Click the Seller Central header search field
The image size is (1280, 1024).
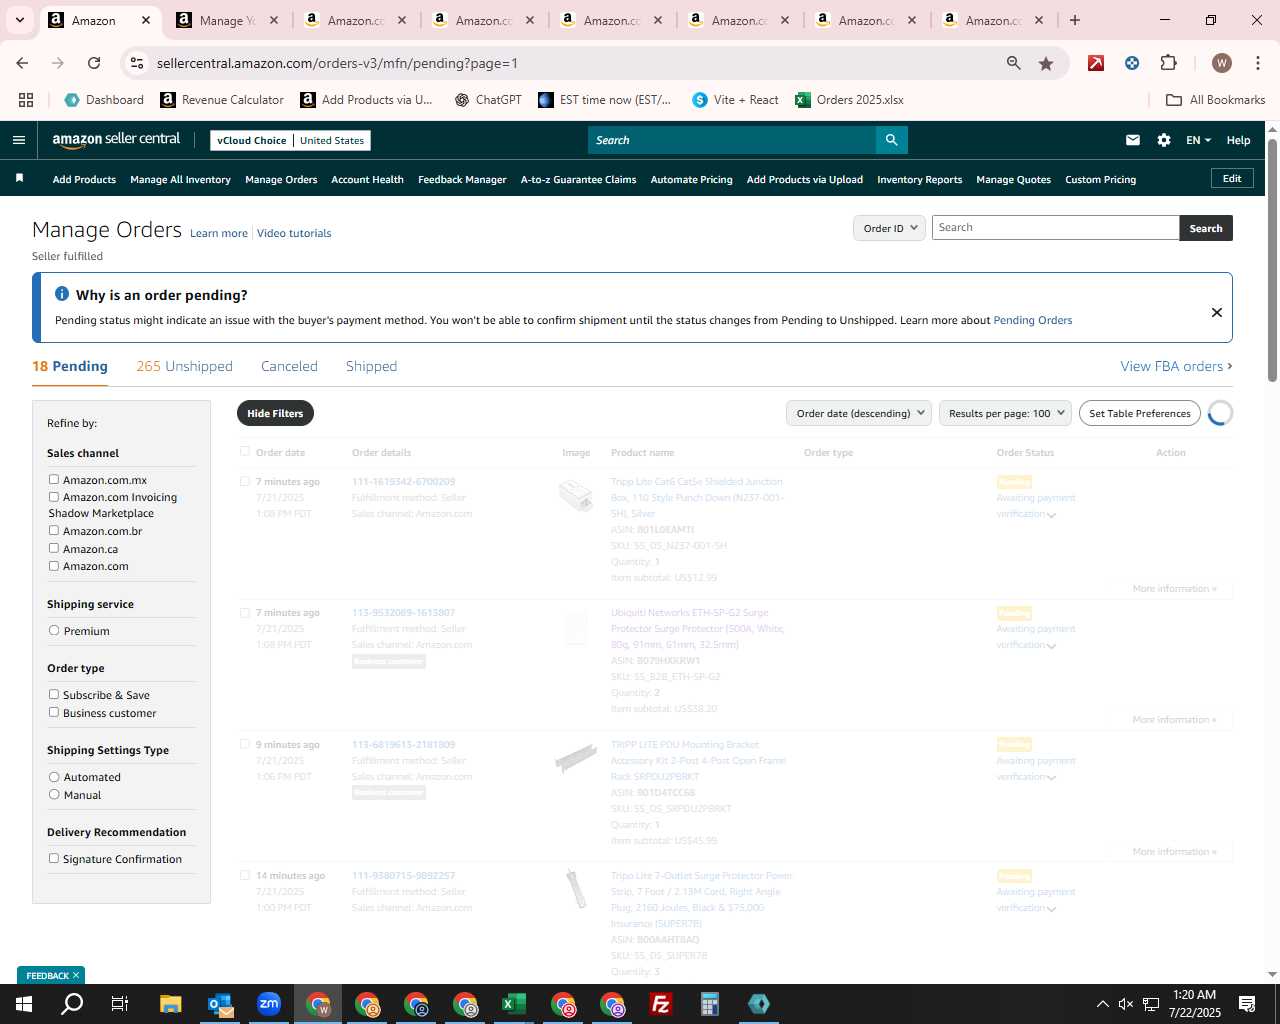point(732,140)
